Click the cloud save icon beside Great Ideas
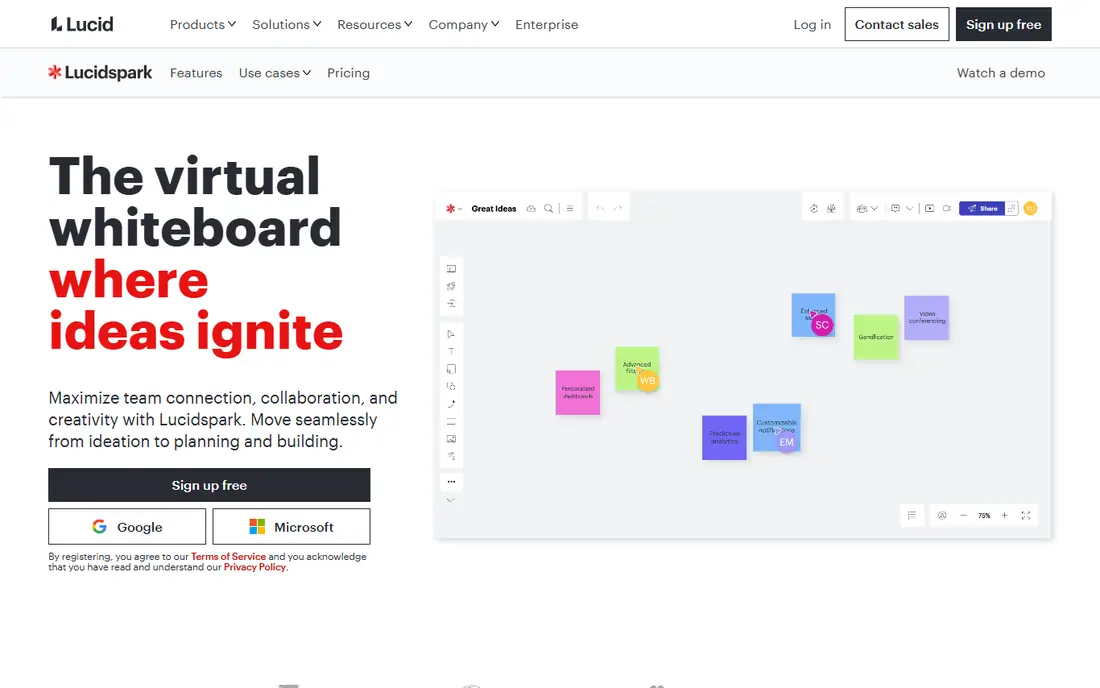This screenshot has height=688, width=1100. coord(531,208)
